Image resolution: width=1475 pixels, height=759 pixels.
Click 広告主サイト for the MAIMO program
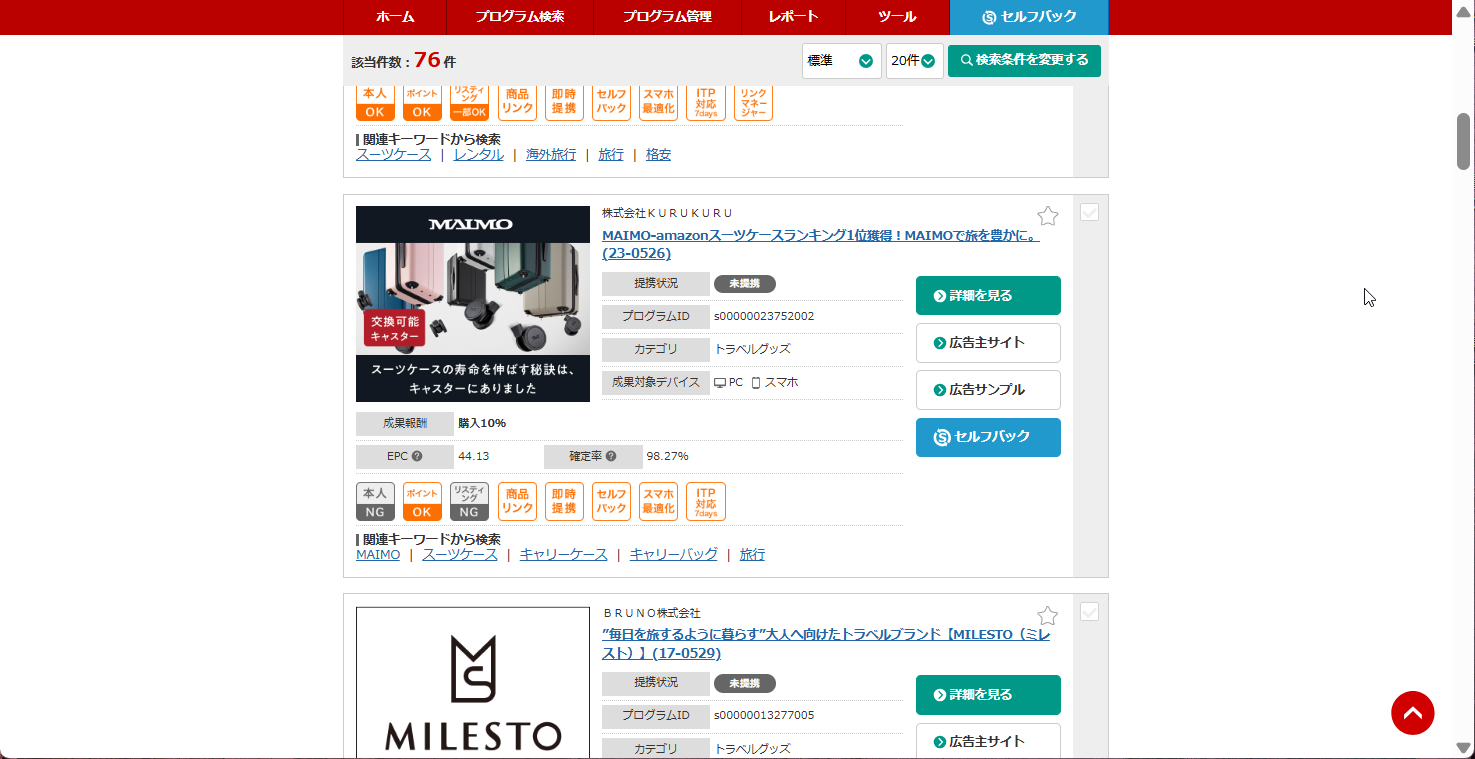[x=988, y=343]
